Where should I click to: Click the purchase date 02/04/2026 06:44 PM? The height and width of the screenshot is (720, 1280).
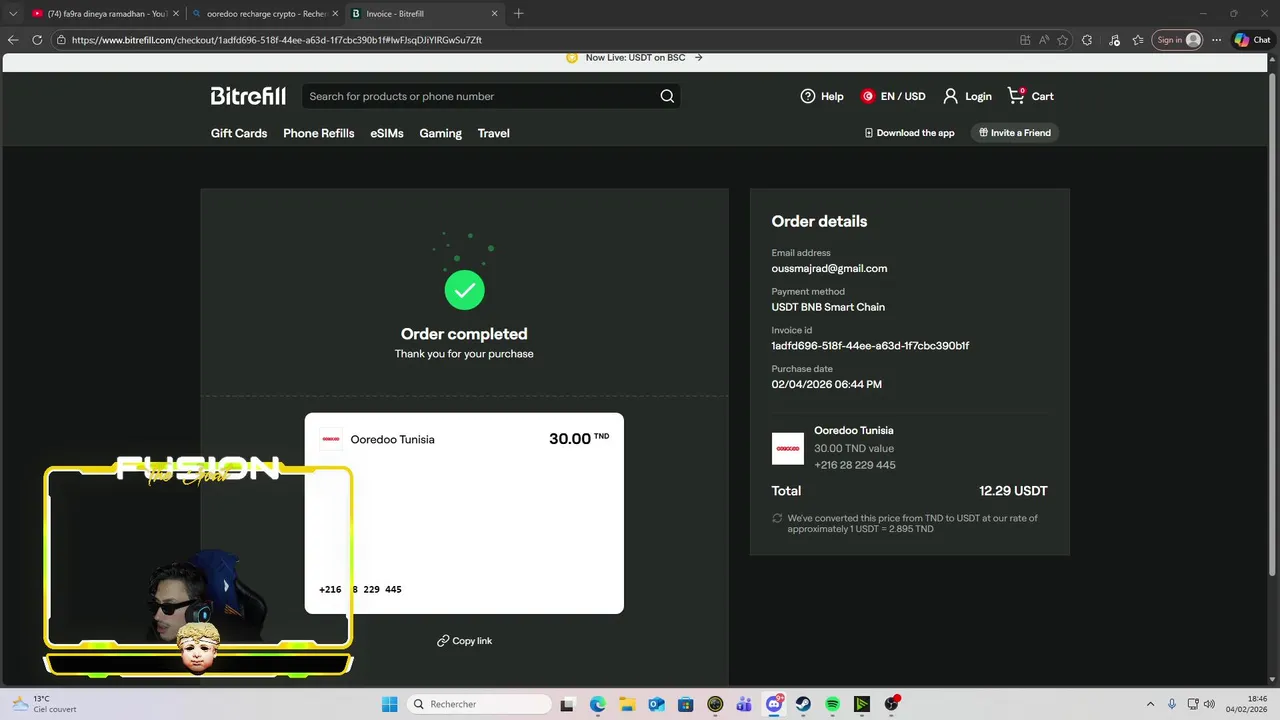coord(826,384)
